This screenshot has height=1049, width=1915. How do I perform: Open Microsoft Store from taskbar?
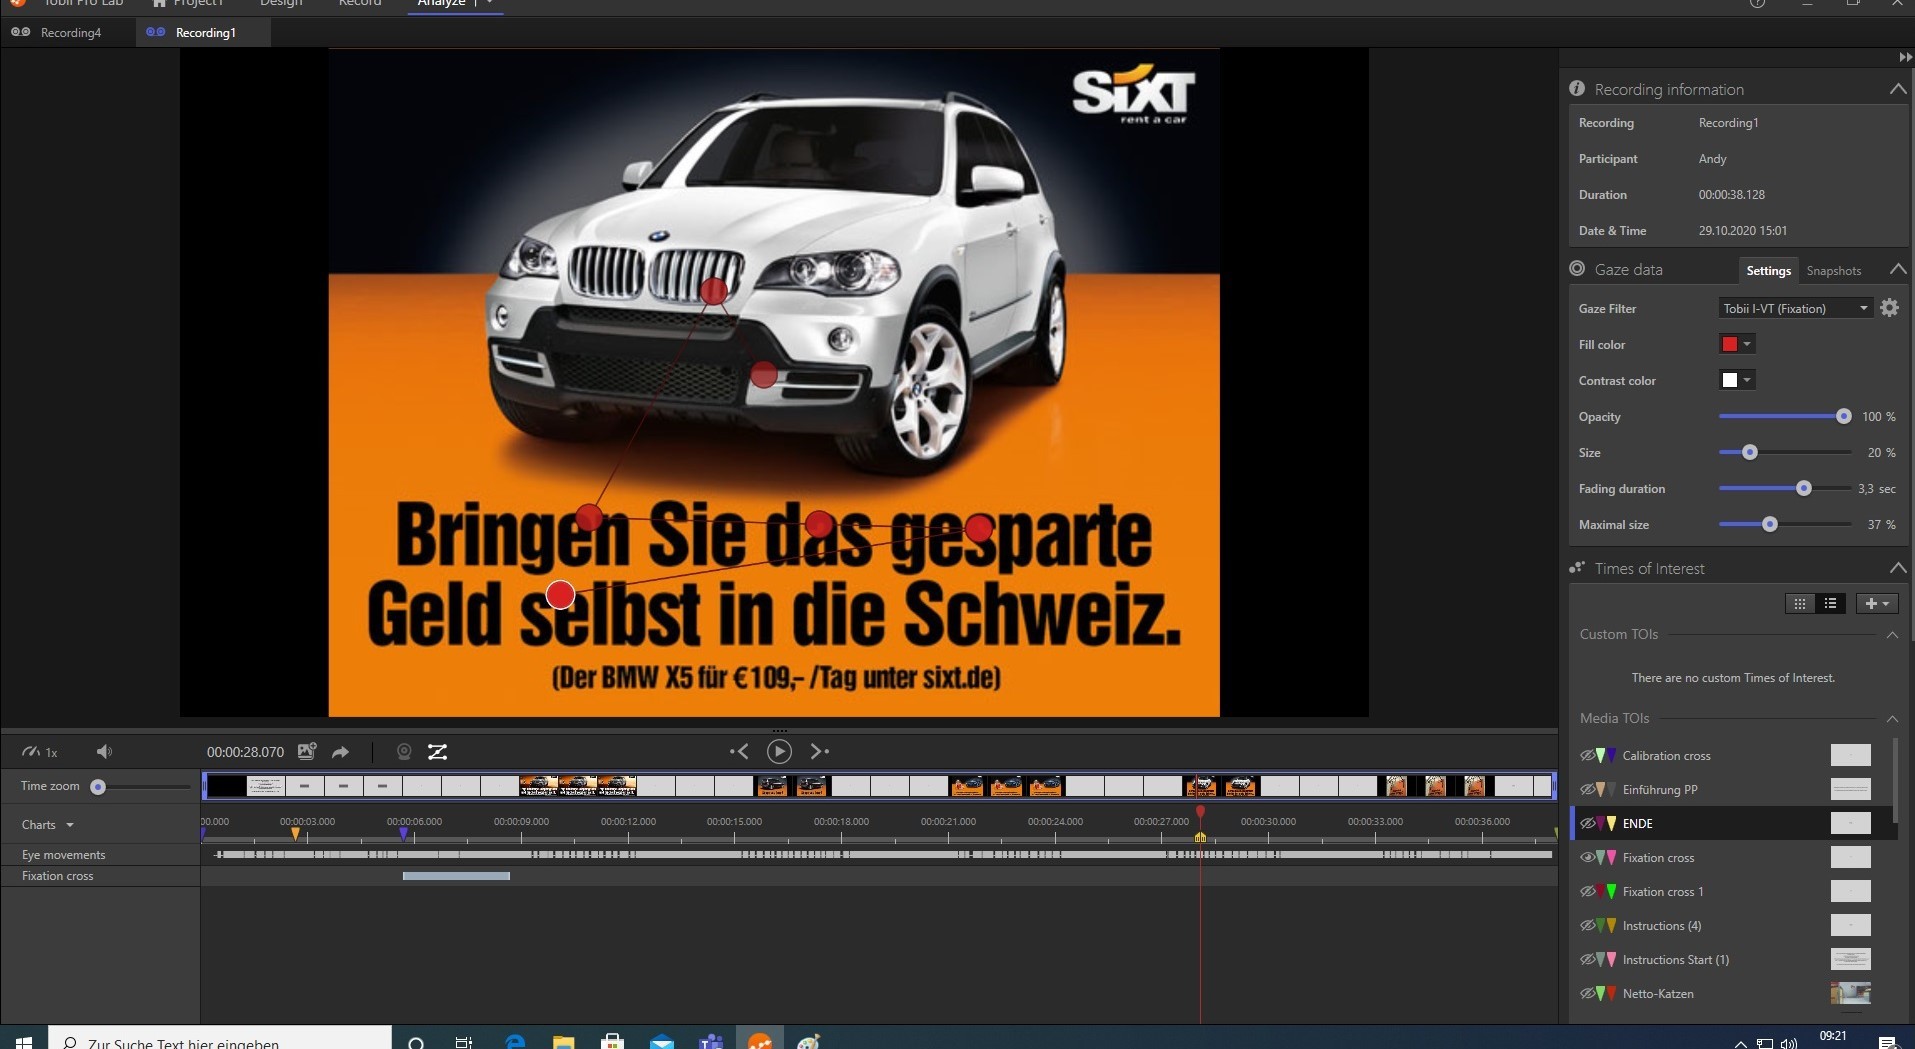(612, 1042)
